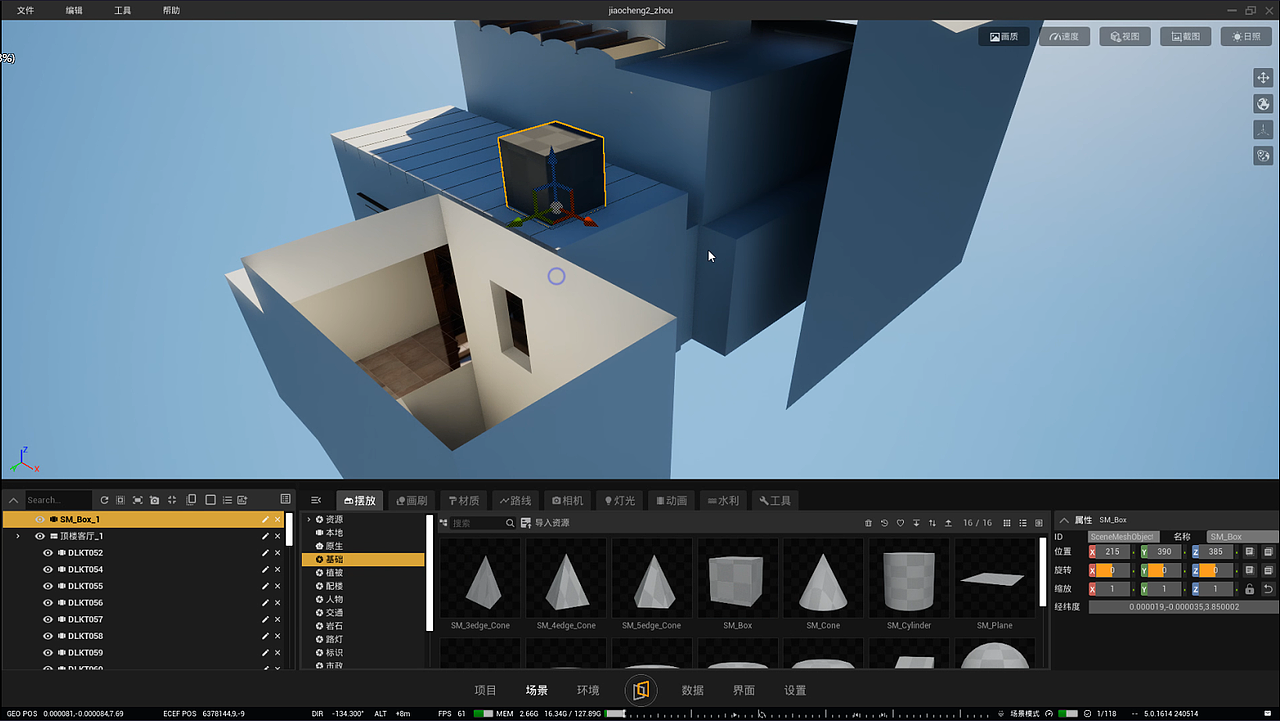Switch asset browser to grid view
Image resolution: width=1280 pixels, height=721 pixels.
click(x=1006, y=523)
